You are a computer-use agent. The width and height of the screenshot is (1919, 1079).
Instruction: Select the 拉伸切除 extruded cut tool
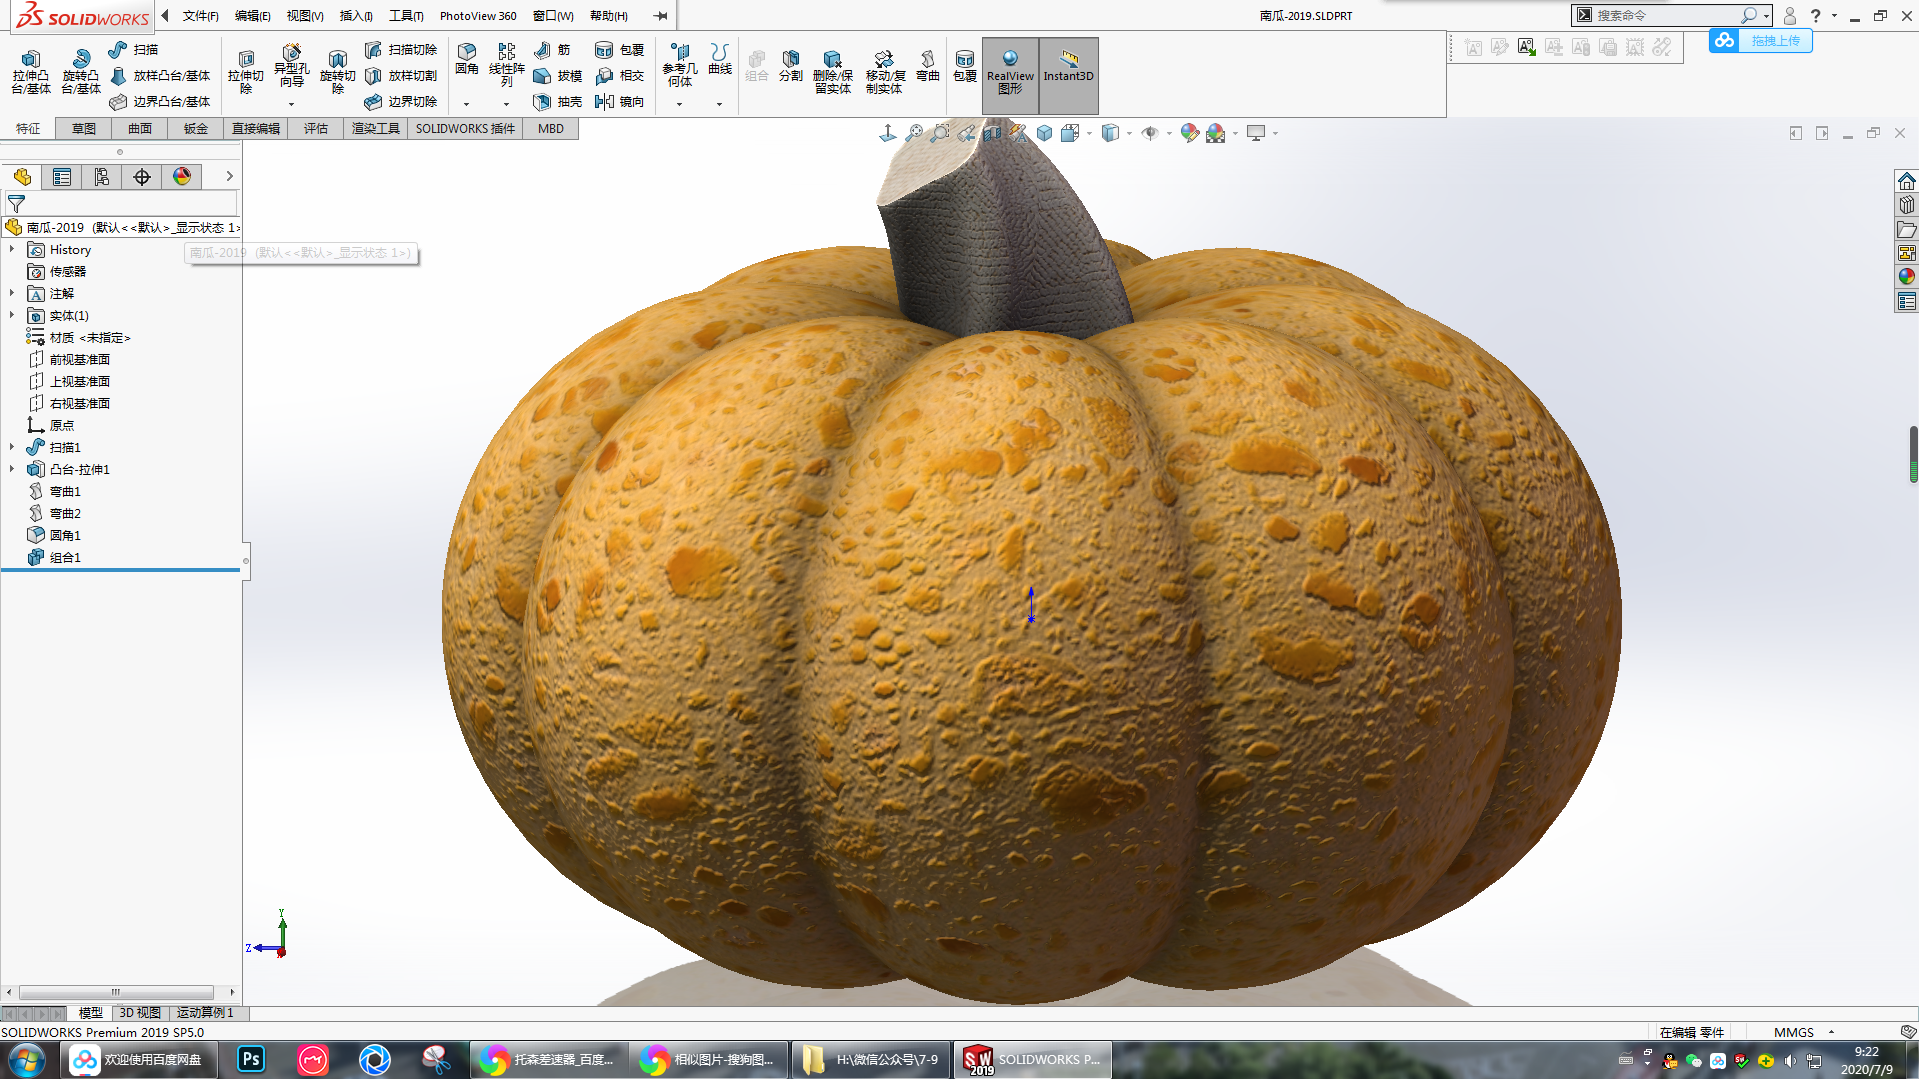coord(245,71)
